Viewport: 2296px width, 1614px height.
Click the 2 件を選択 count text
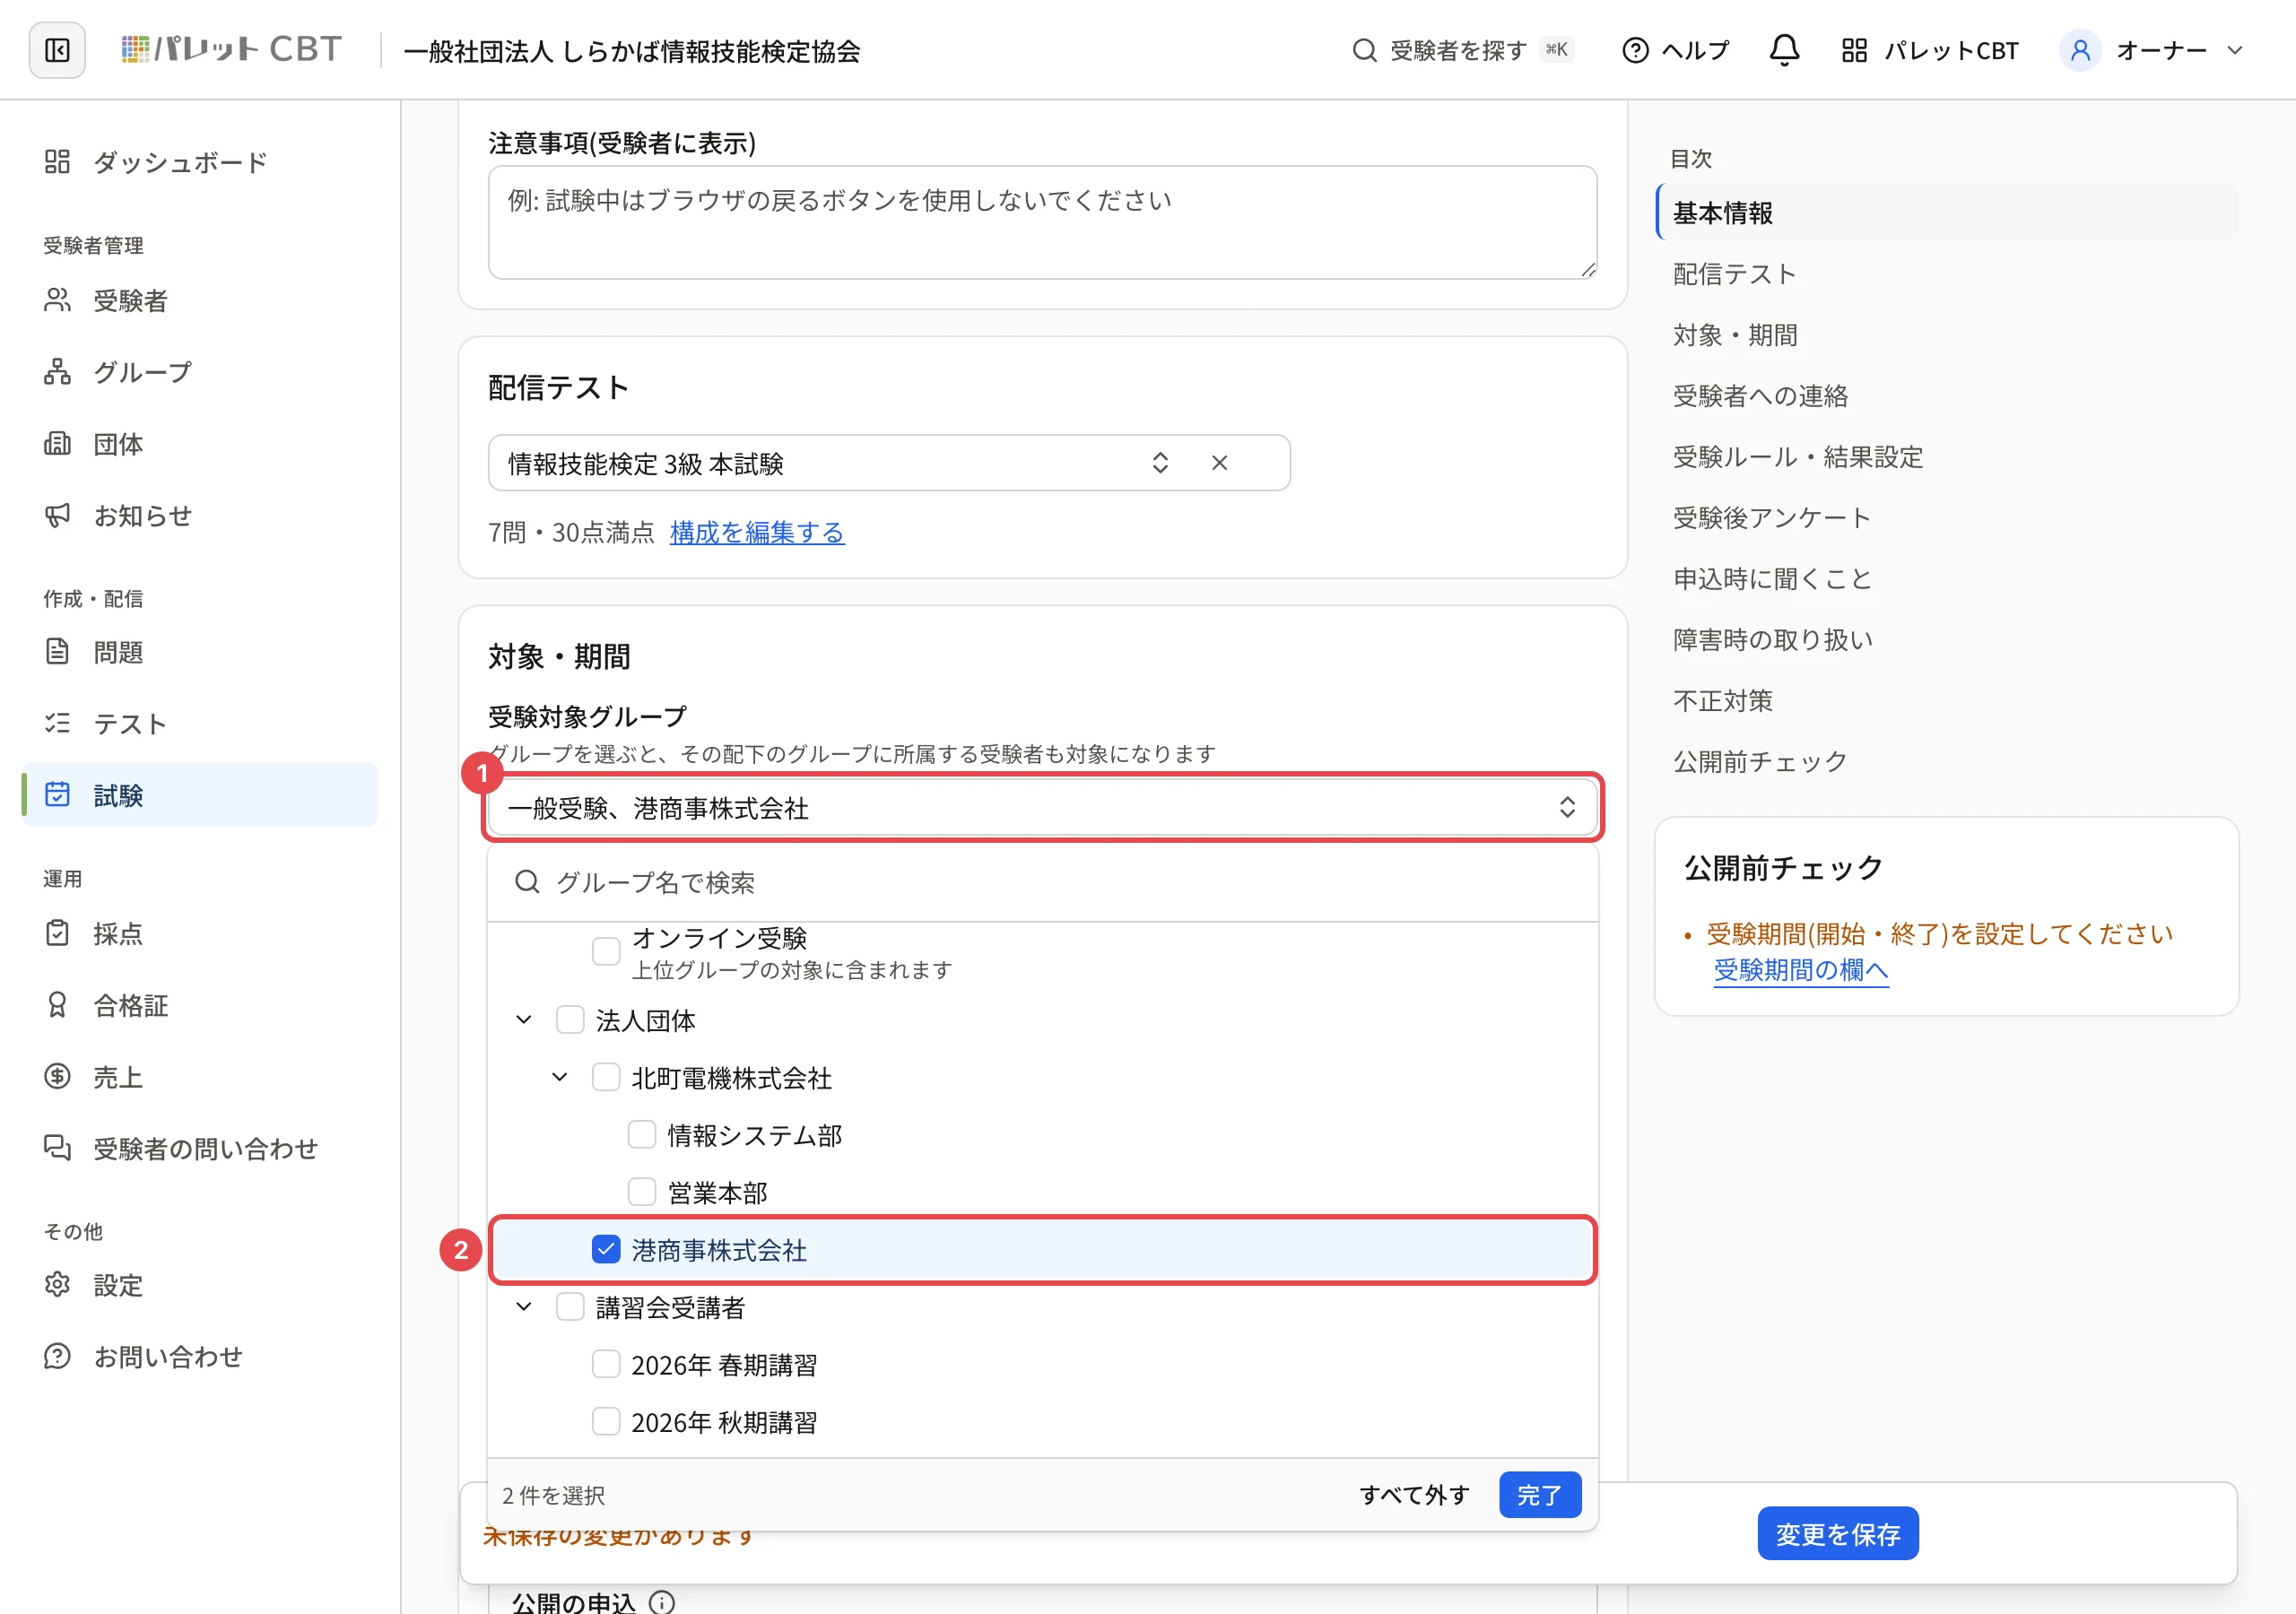click(x=553, y=1495)
